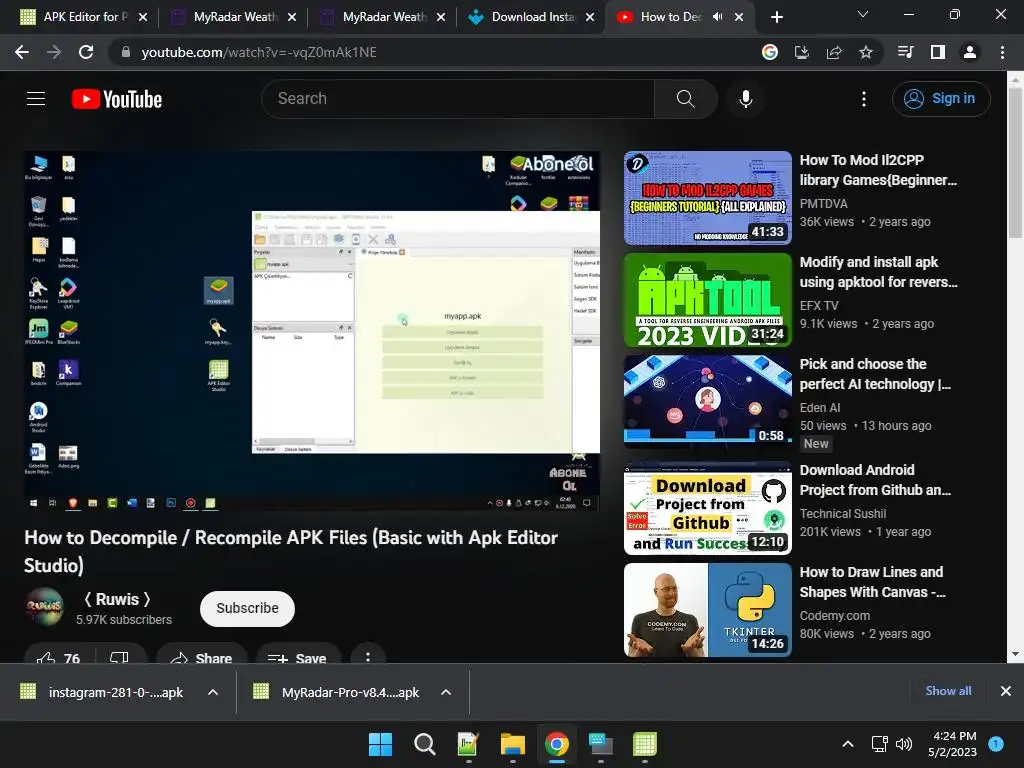Screen dimensions: 1024x768
Task: Click the Share button under video
Action: click(202, 655)
